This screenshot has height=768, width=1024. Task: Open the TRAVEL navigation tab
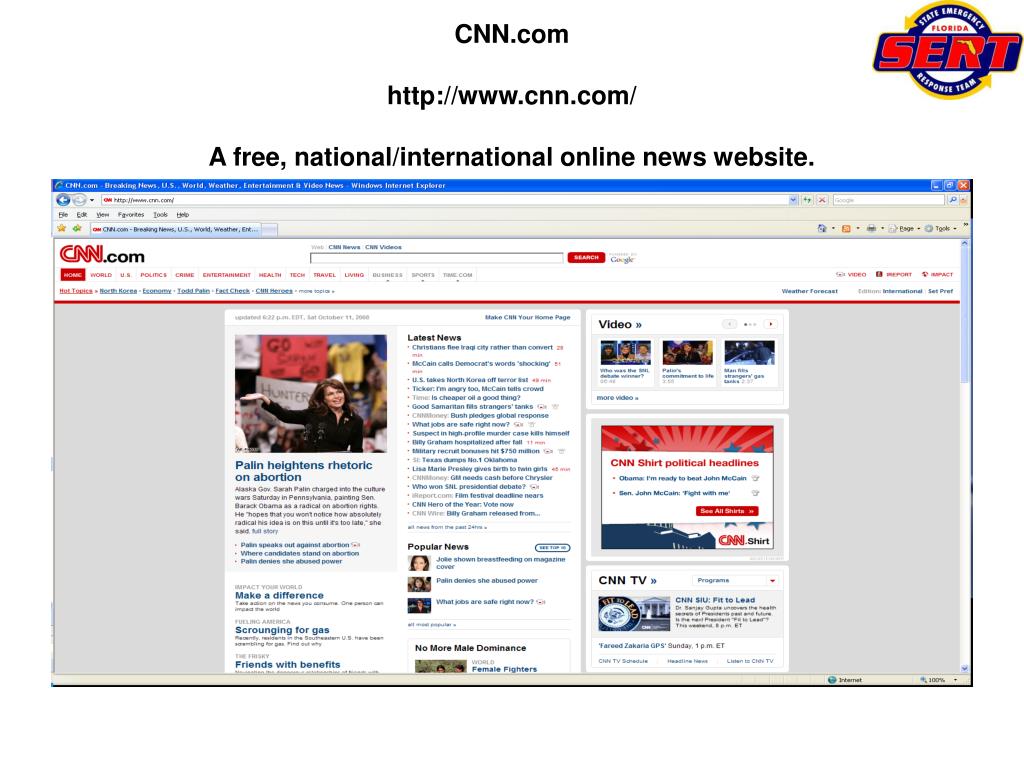coord(325,275)
